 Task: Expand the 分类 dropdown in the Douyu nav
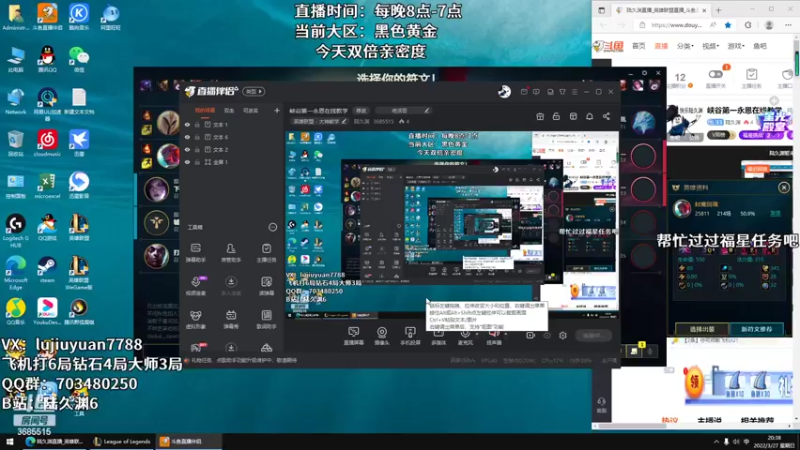point(685,46)
